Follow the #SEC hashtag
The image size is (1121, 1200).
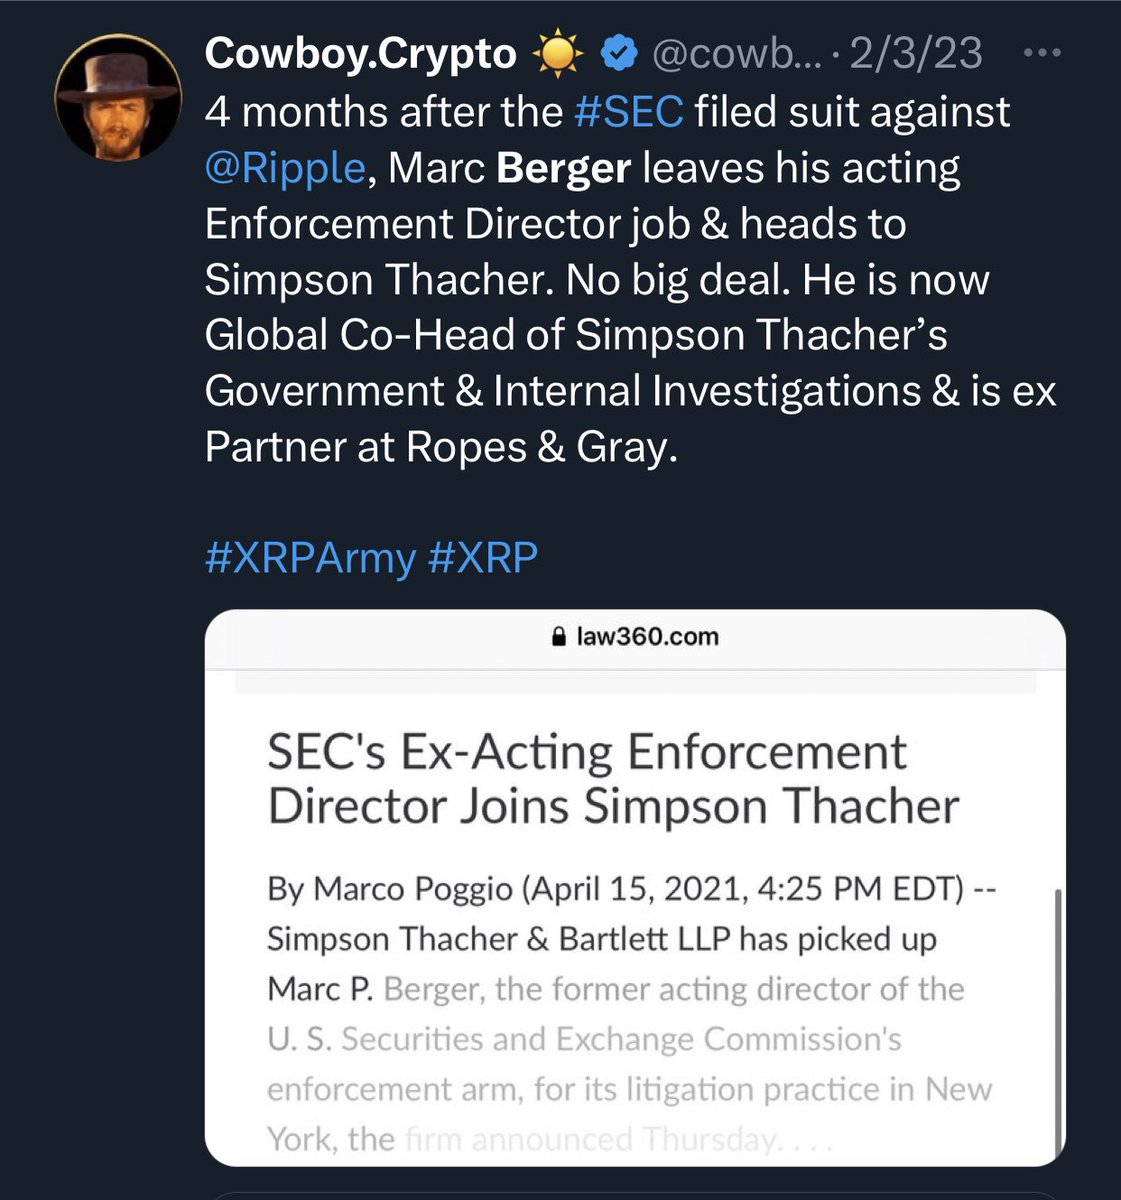(x=629, y=111)
